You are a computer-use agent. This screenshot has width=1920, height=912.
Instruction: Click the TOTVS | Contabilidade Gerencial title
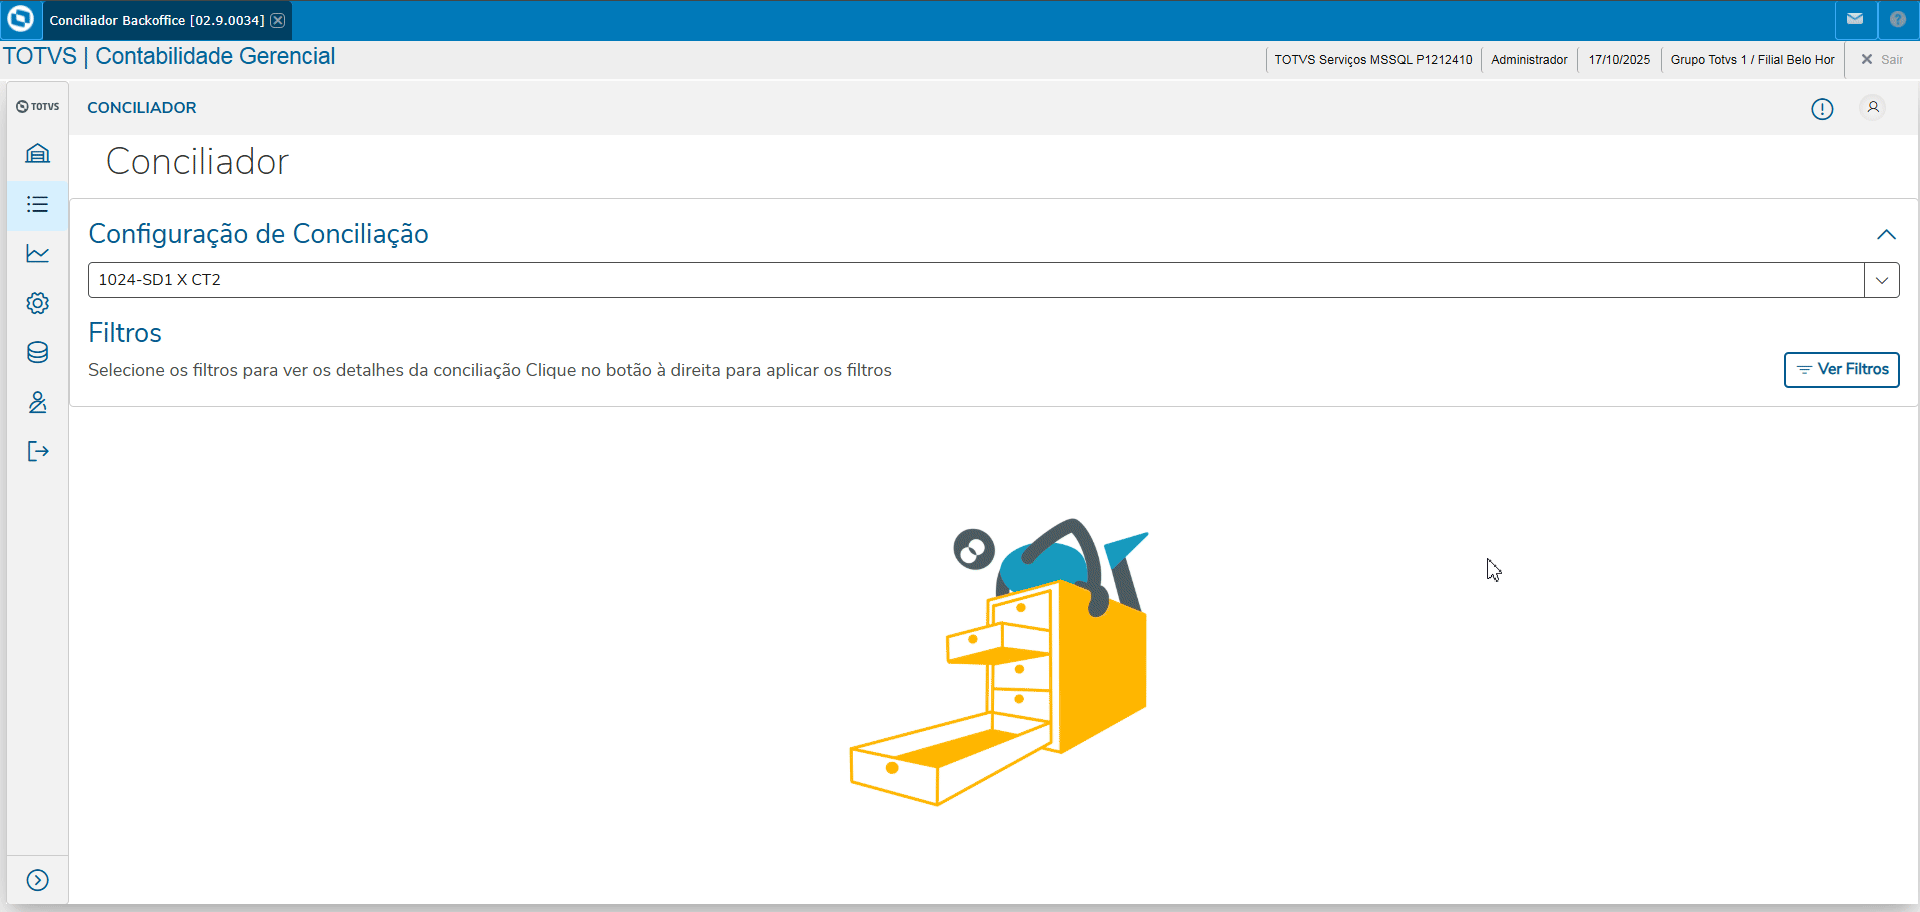point(169,56)
